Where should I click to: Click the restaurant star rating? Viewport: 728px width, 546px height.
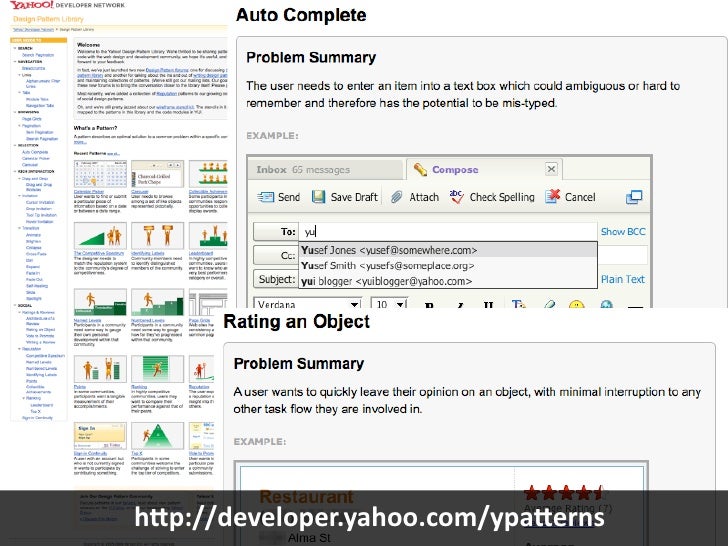(x=563, y=493)
